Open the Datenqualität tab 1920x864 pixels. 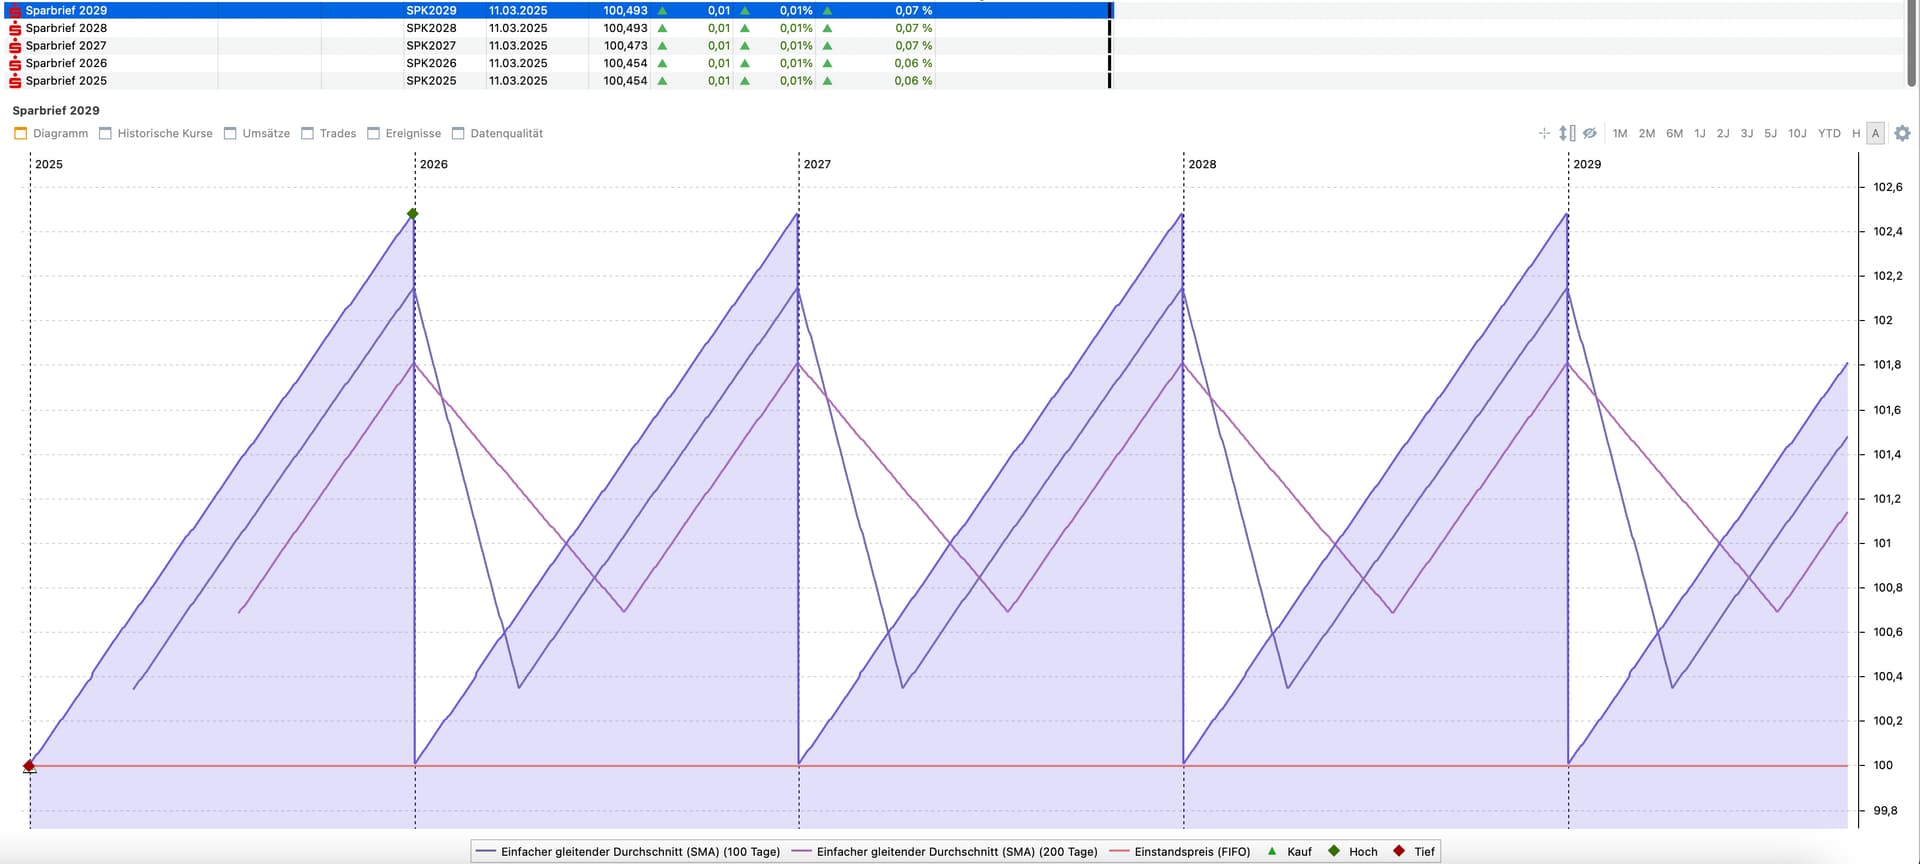click(x=497, y=134)
